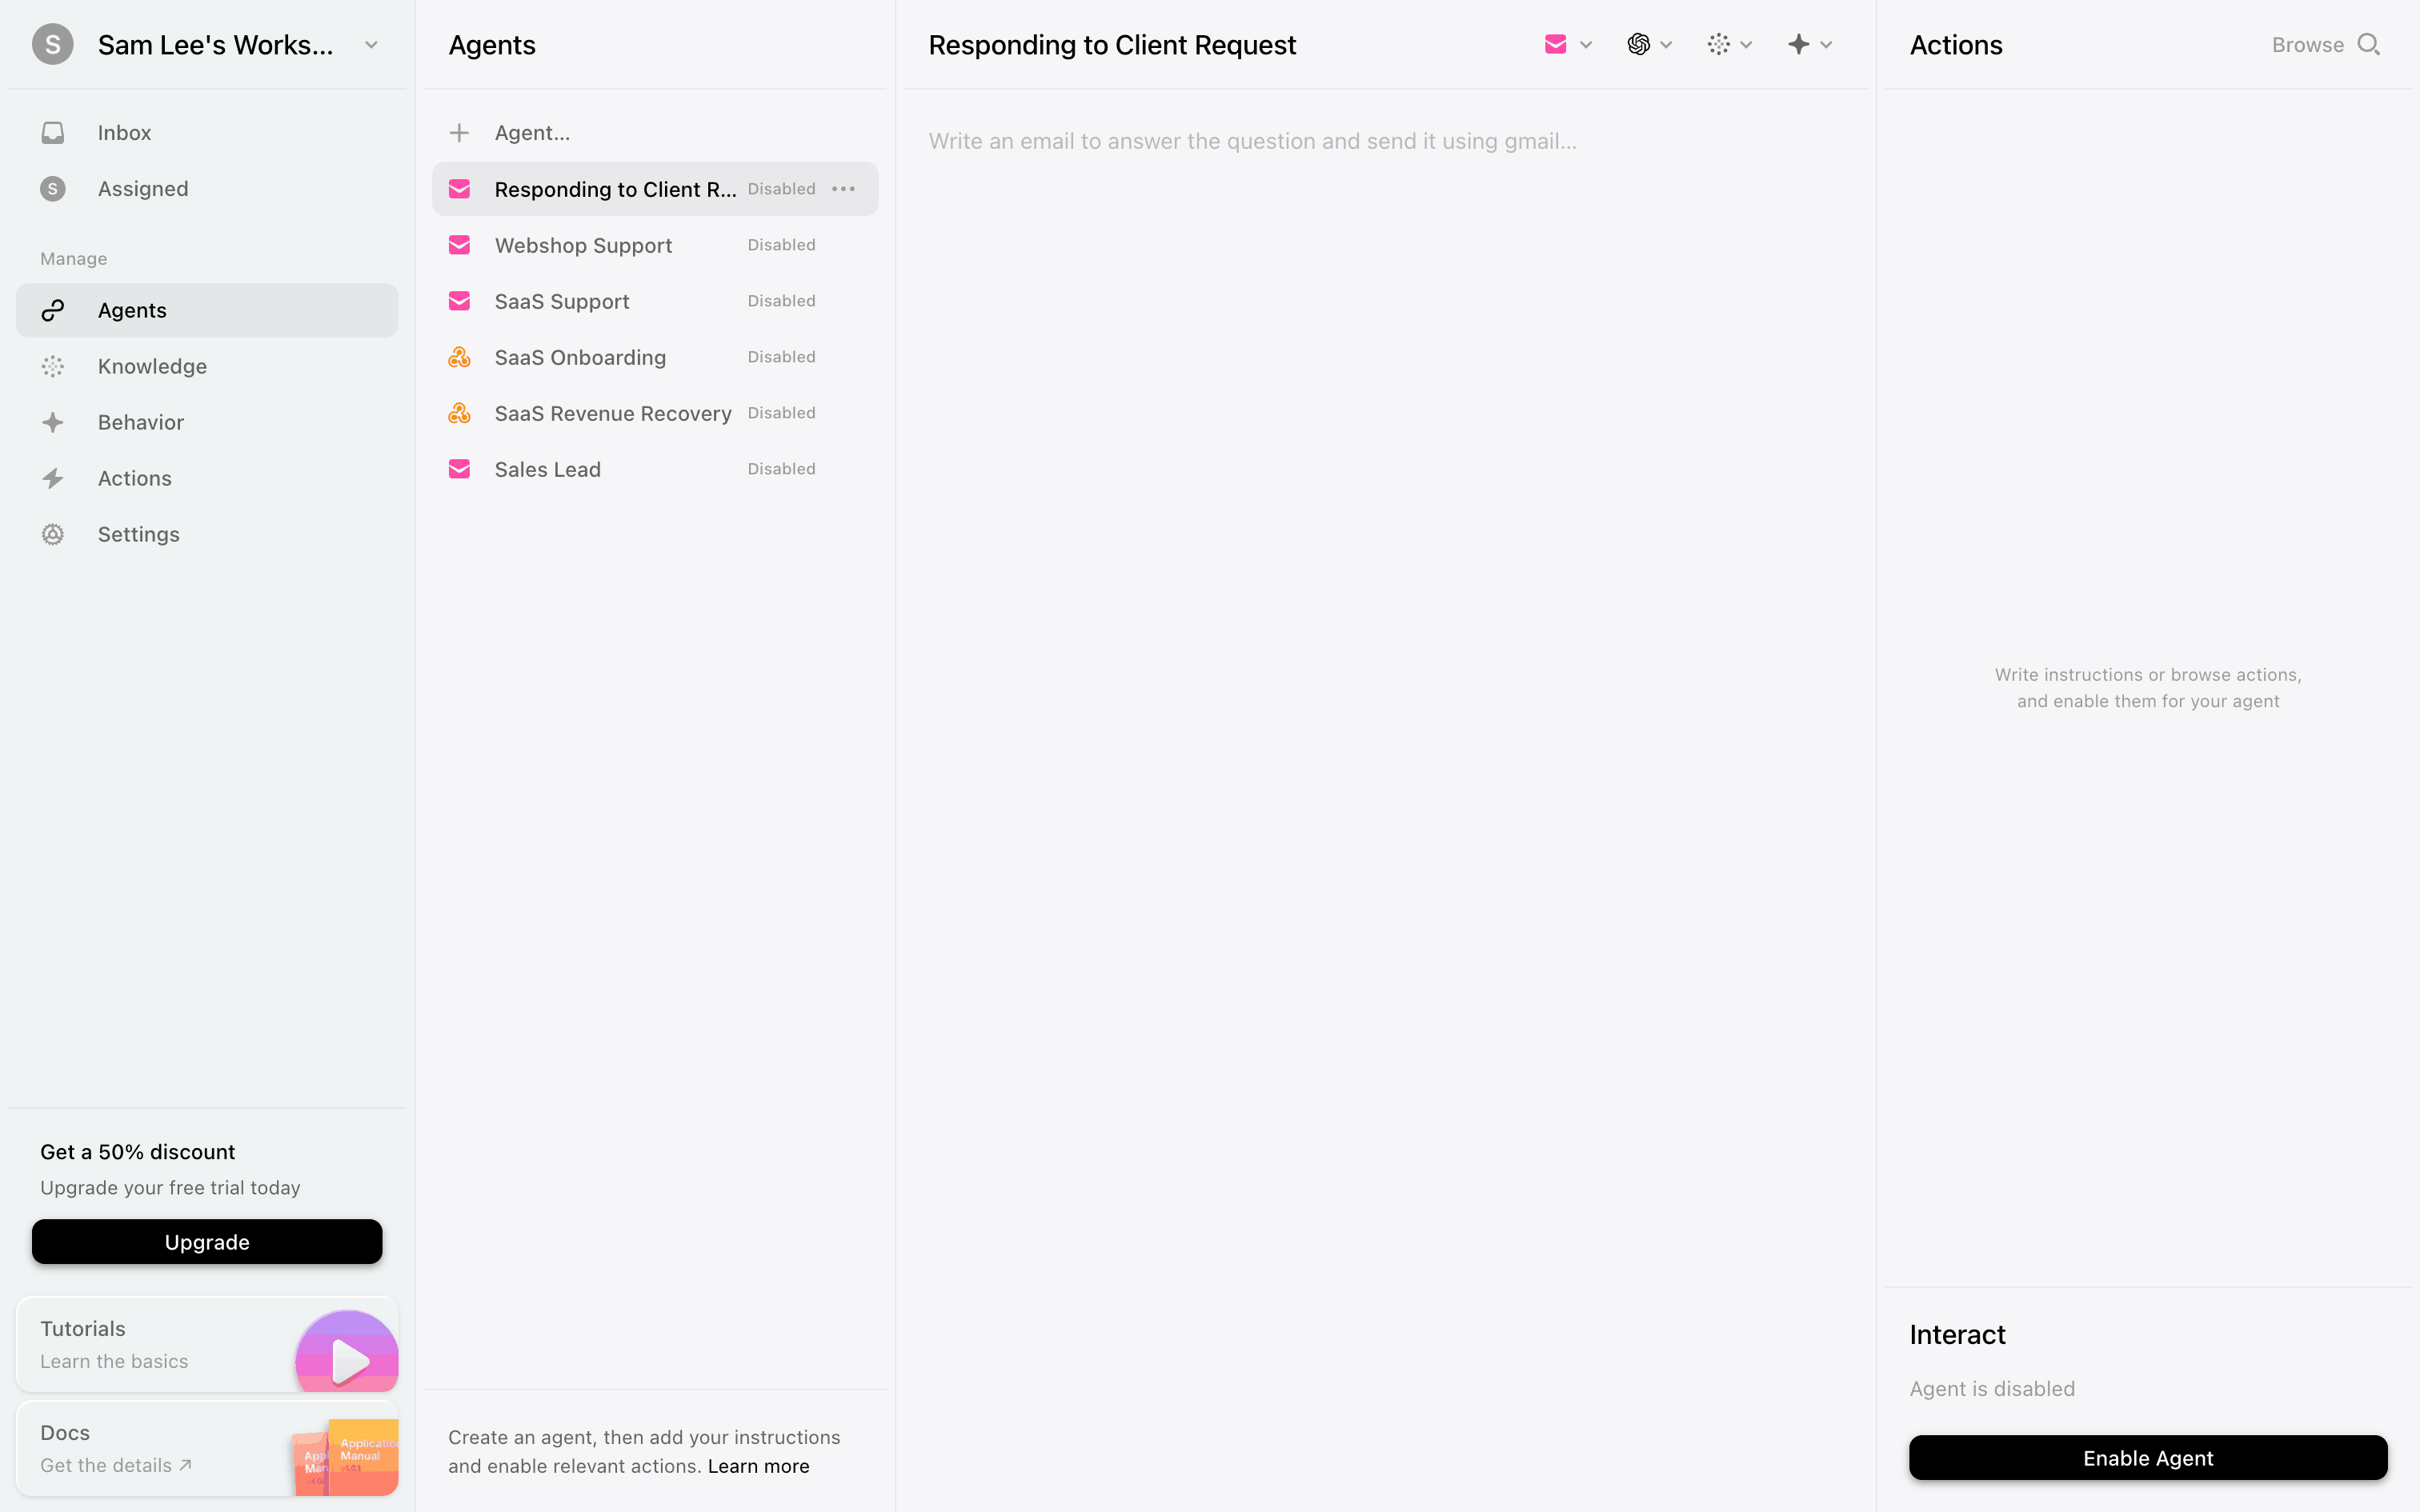Click the plus icon to add Agent
The width and height of the screenshot is (2420, 1512).
459,132
